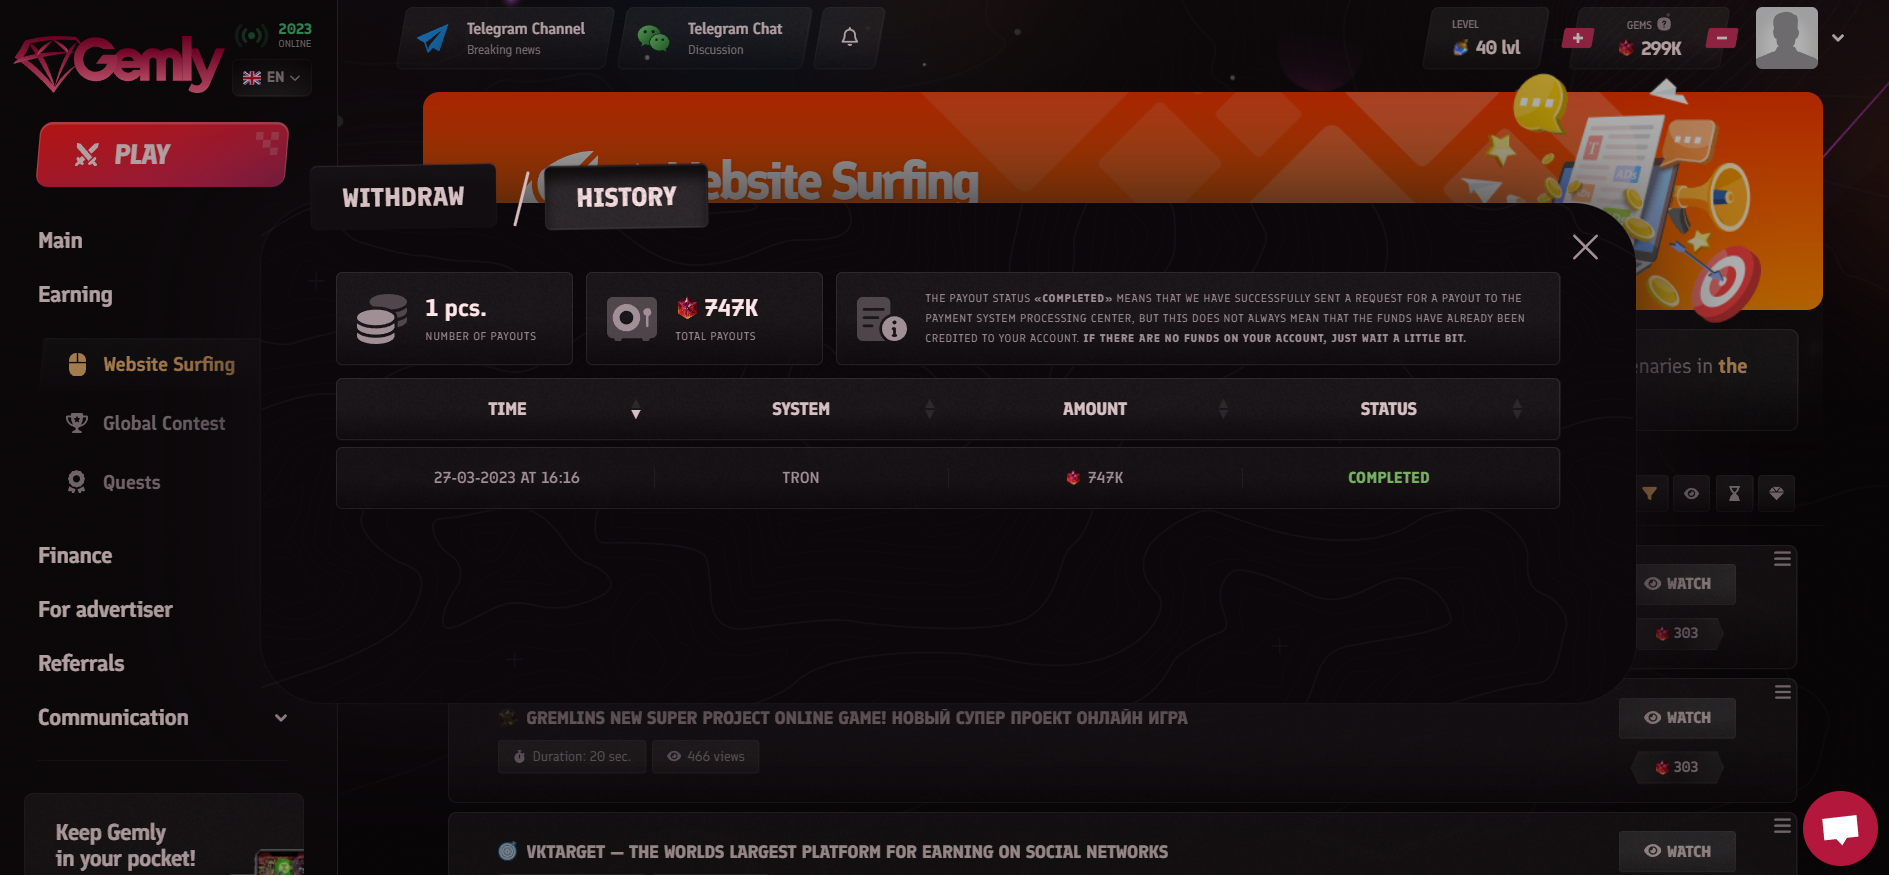Click the Telegram paper plane icon

pyautogui.click(x=433, y=38)
